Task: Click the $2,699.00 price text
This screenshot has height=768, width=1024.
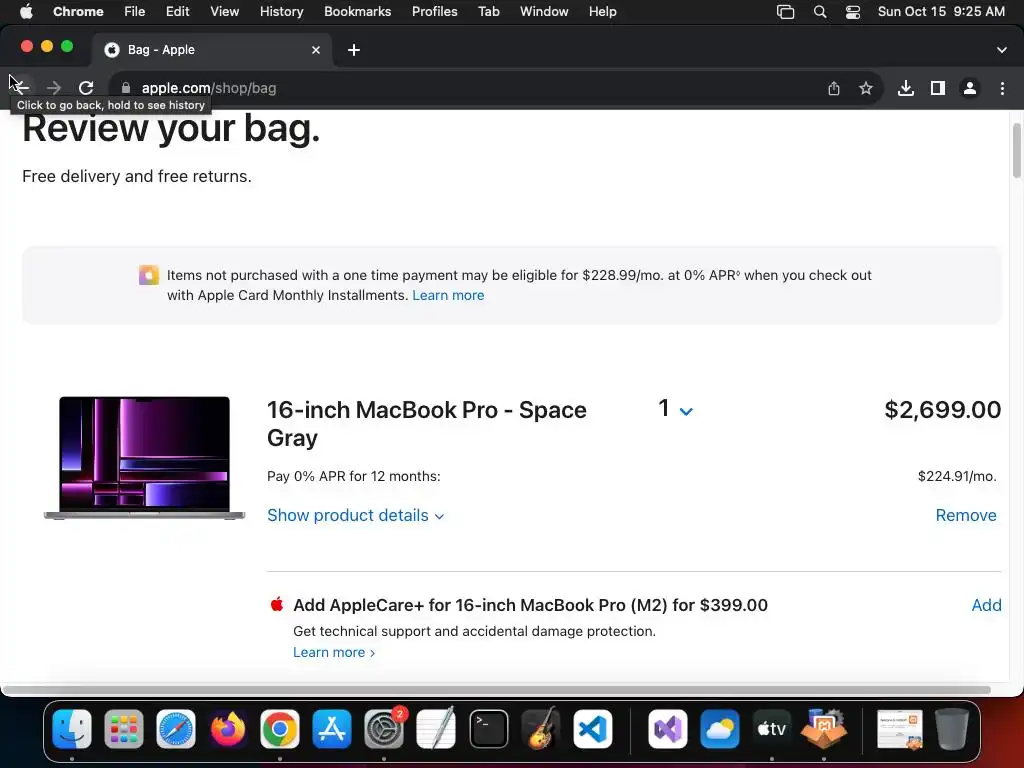Action: tap(942, 409)
